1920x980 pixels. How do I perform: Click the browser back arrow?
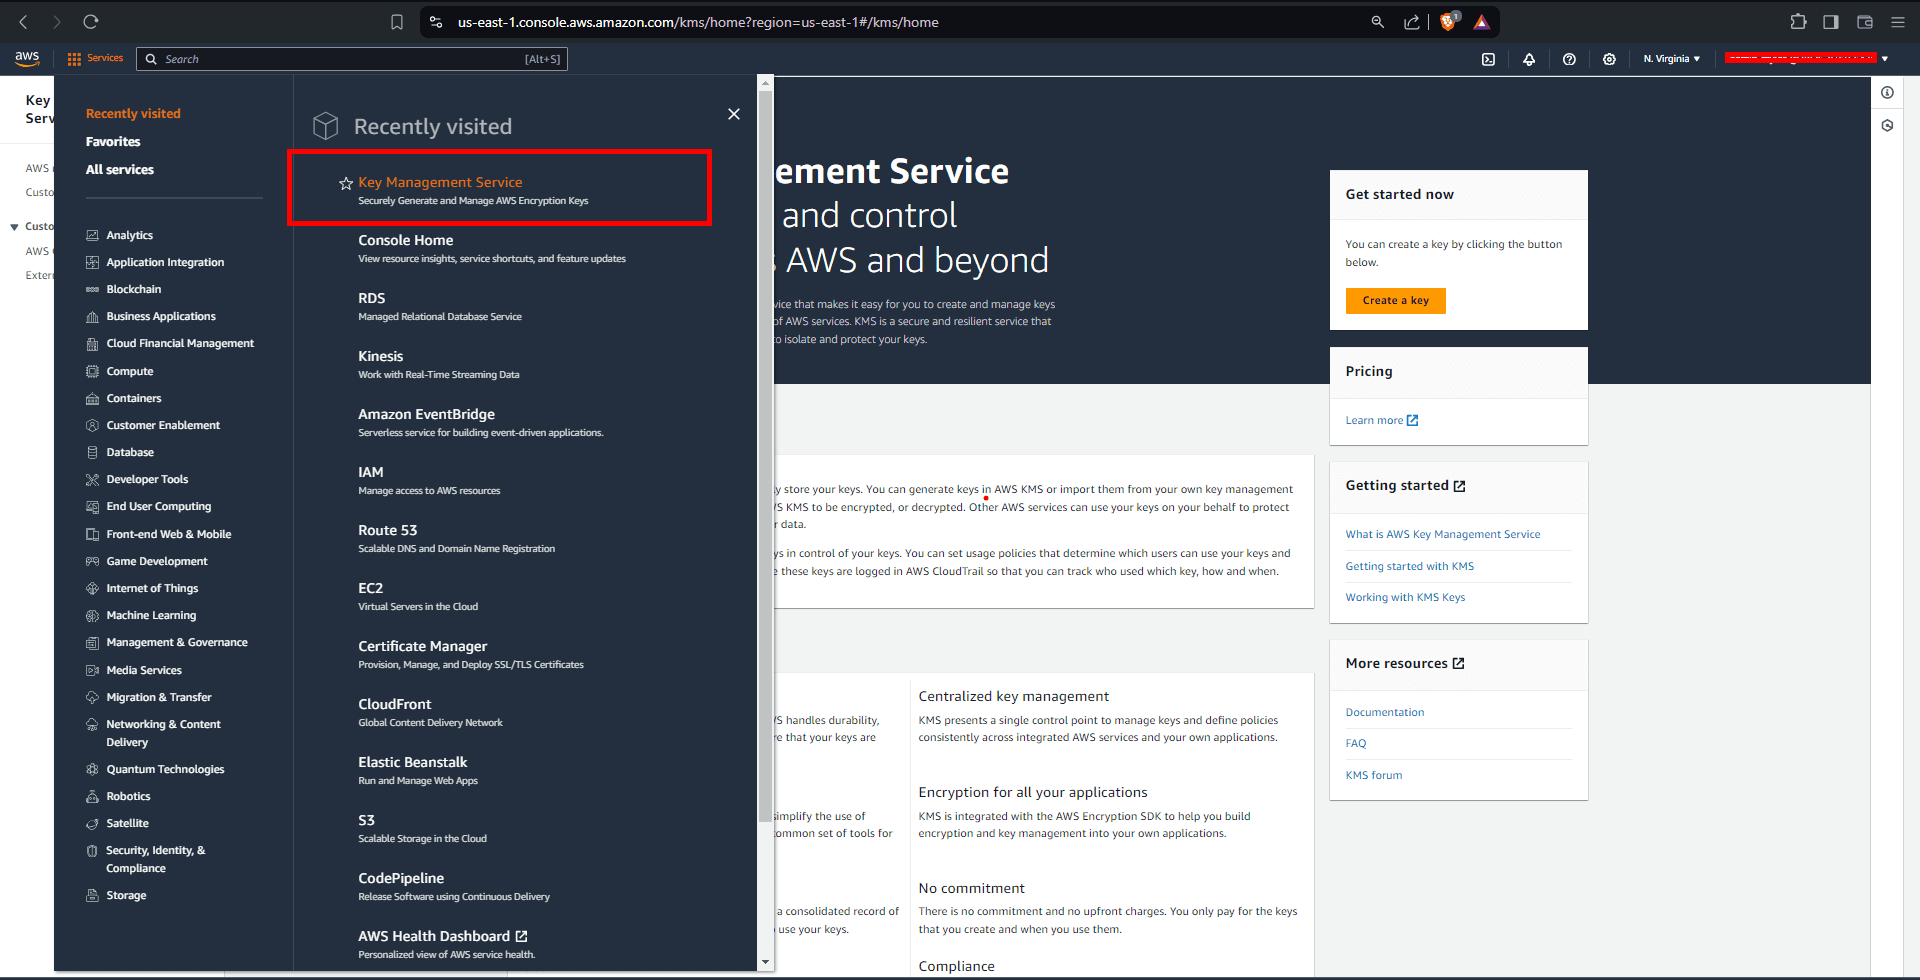(23, 22)
